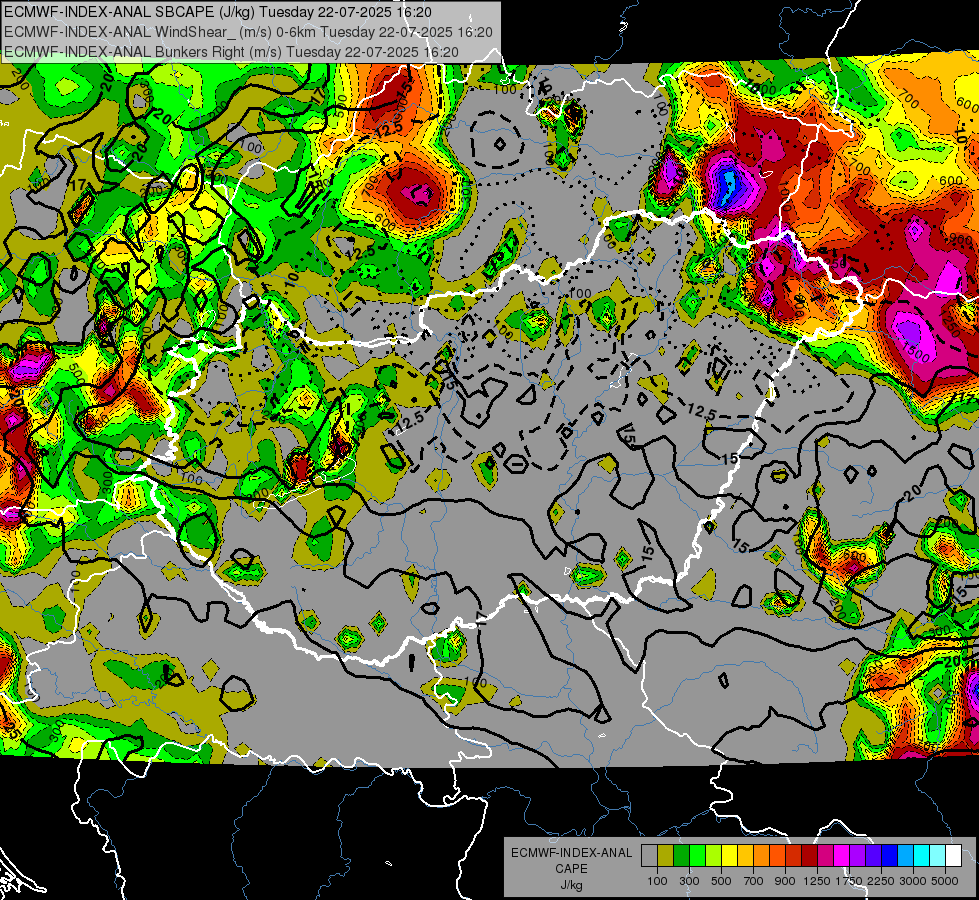Click the CAPE label in the legend
The width and height of the screenshot is (979, 900).
coord(571,868)
